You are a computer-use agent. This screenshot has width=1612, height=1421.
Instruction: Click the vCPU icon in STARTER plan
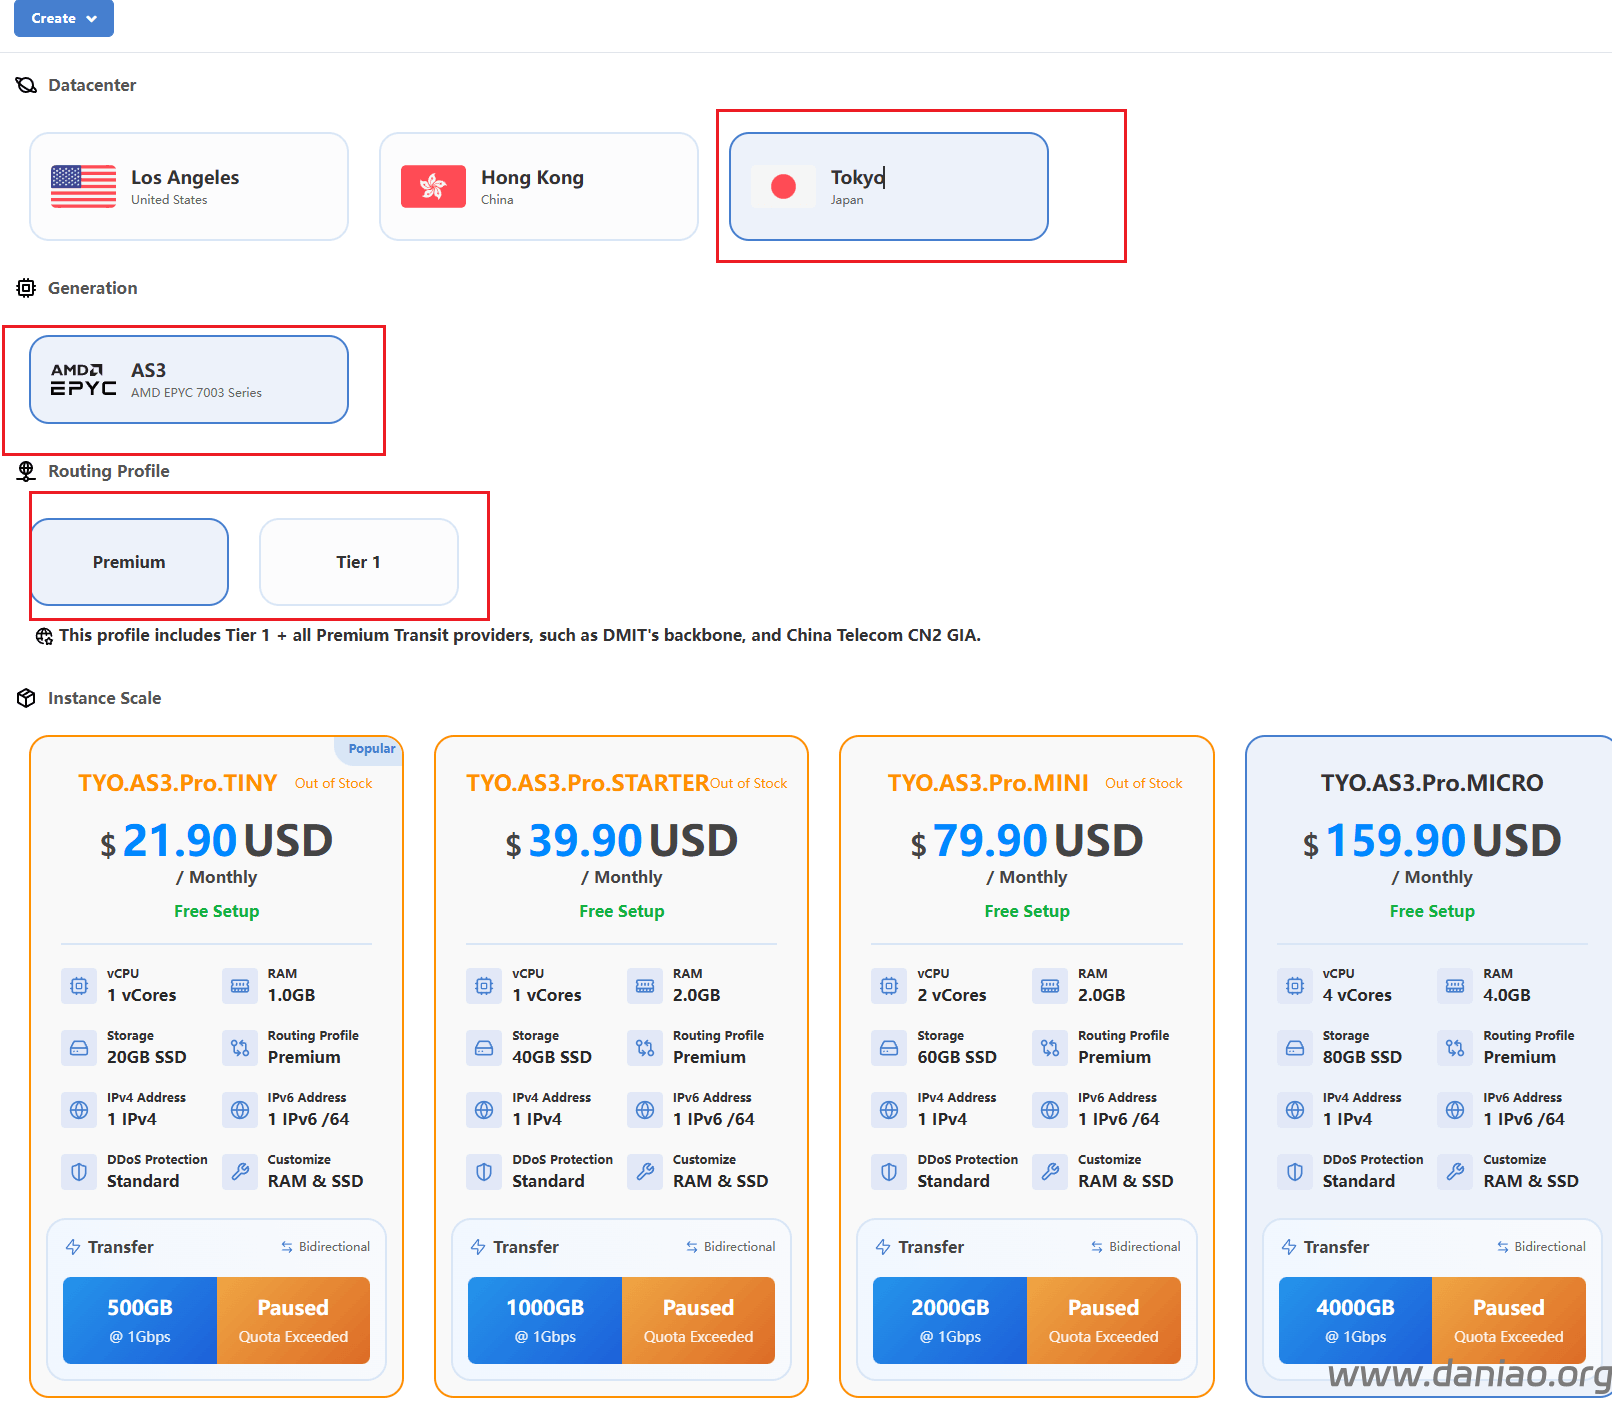coord(484,986)
